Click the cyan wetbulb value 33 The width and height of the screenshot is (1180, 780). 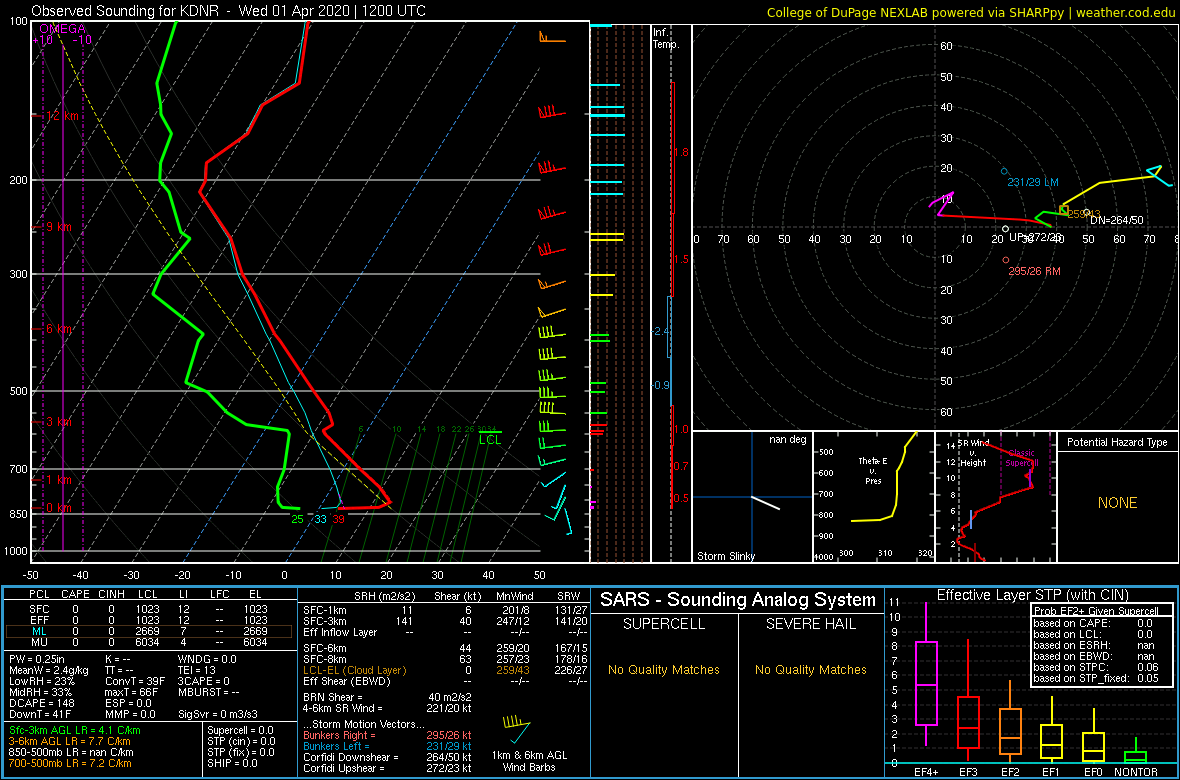coord(321,519)
